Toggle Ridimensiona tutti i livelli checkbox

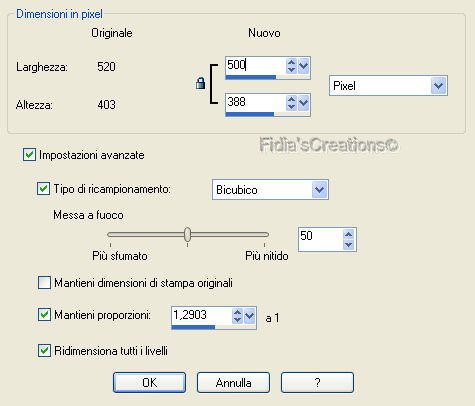pyautogui.click(x=44, y=351)
